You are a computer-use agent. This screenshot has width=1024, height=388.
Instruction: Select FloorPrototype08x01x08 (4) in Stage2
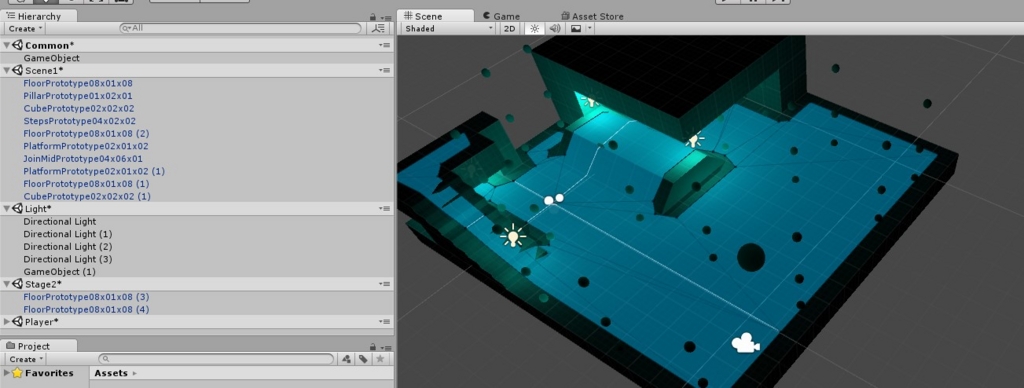(x=87, y=309)
